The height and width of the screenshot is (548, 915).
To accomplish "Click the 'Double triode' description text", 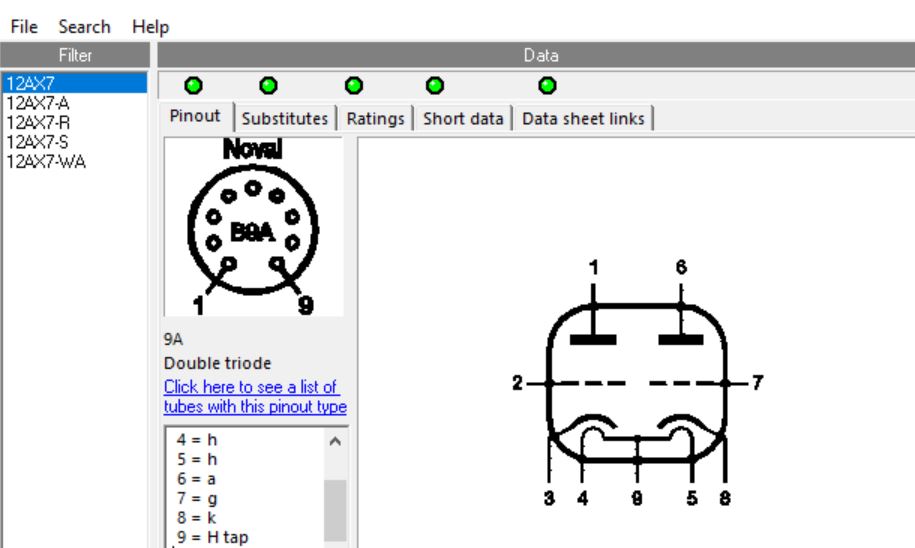I will (x=217, y=363).
